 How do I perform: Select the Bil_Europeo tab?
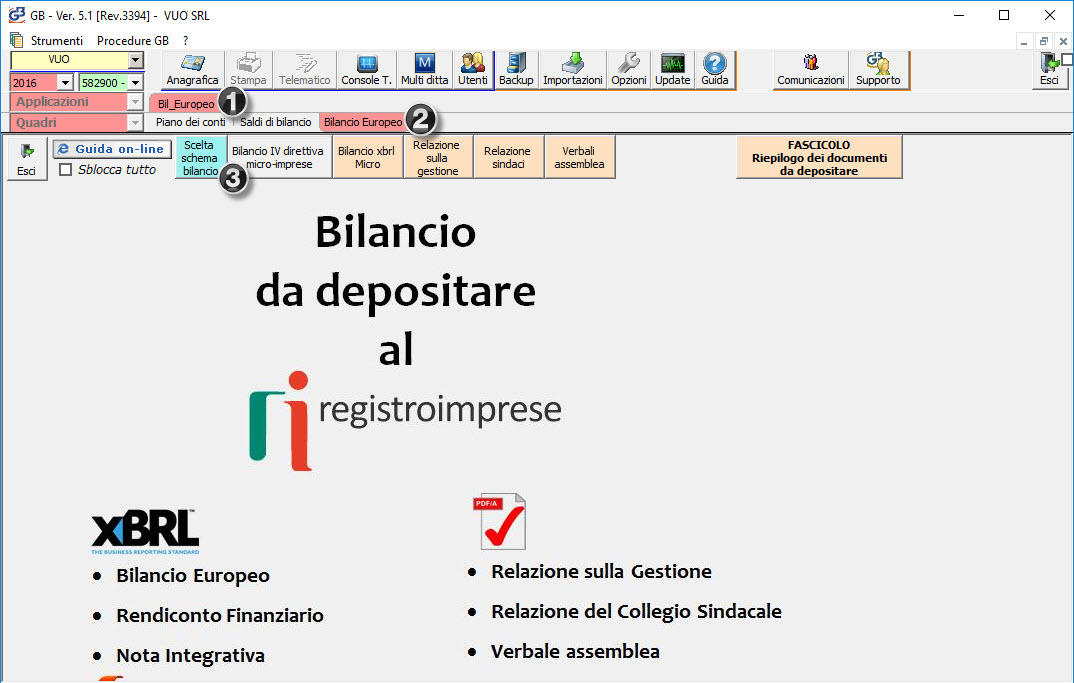[186, 104]
